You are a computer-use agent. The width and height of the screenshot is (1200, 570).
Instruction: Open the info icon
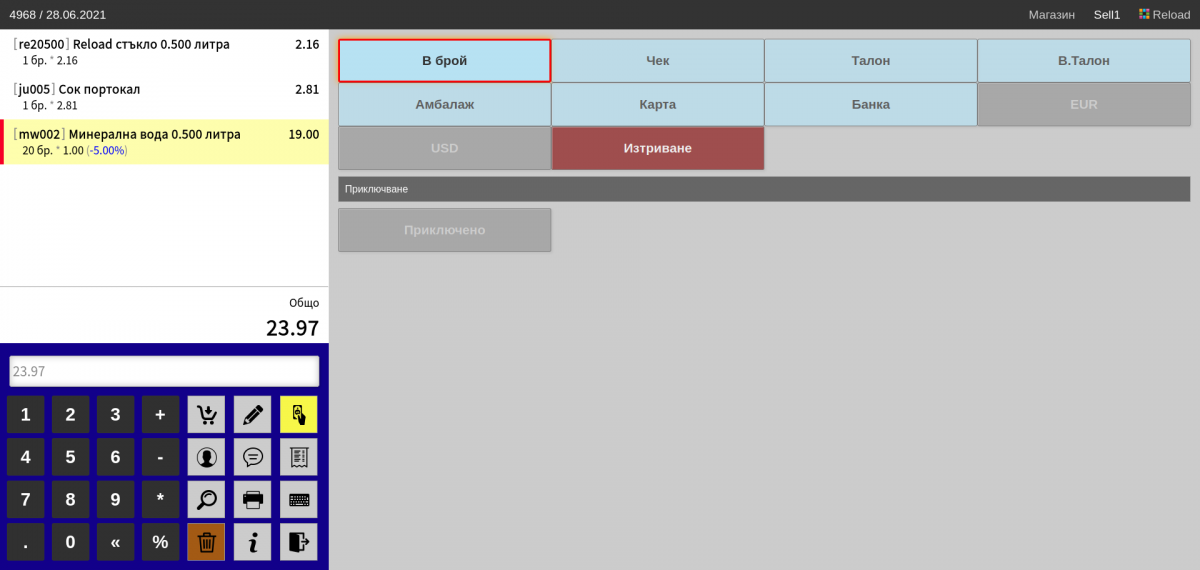coord(252,542)
